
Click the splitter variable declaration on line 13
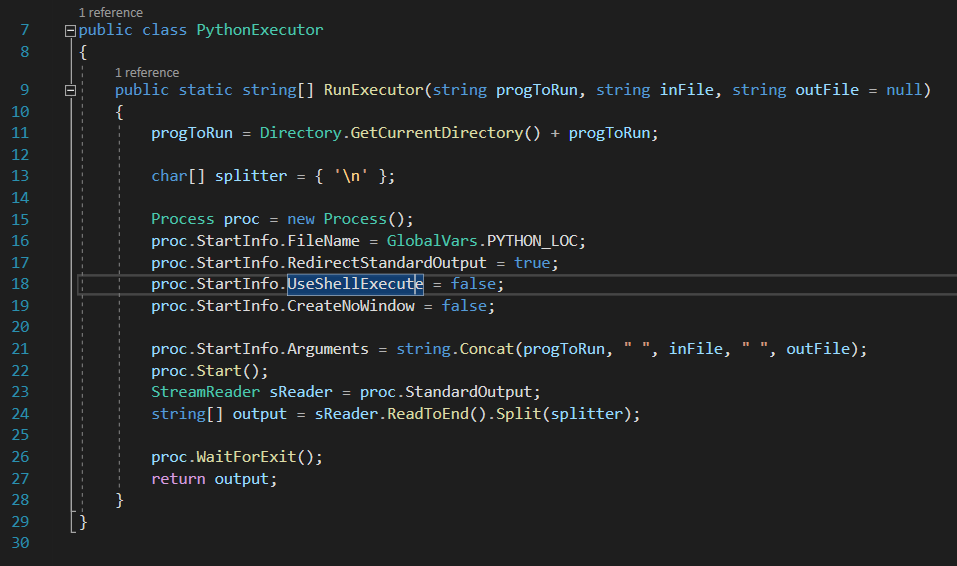tap(251, 176)
